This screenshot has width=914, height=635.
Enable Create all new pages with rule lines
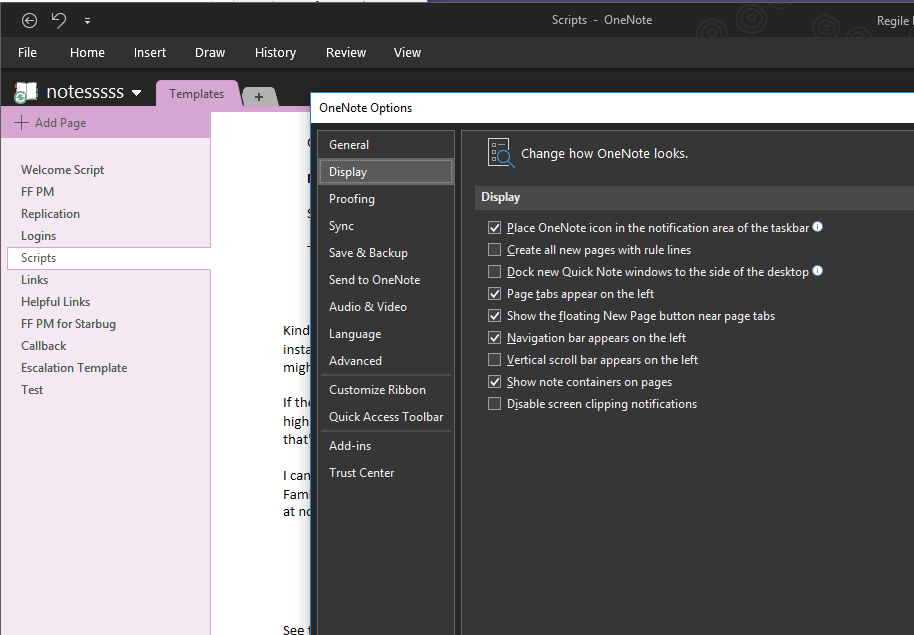tap(494, 250)
